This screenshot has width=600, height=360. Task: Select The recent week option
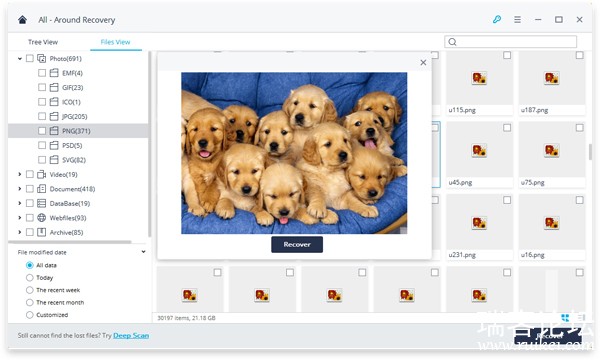(x=29, y=290)
